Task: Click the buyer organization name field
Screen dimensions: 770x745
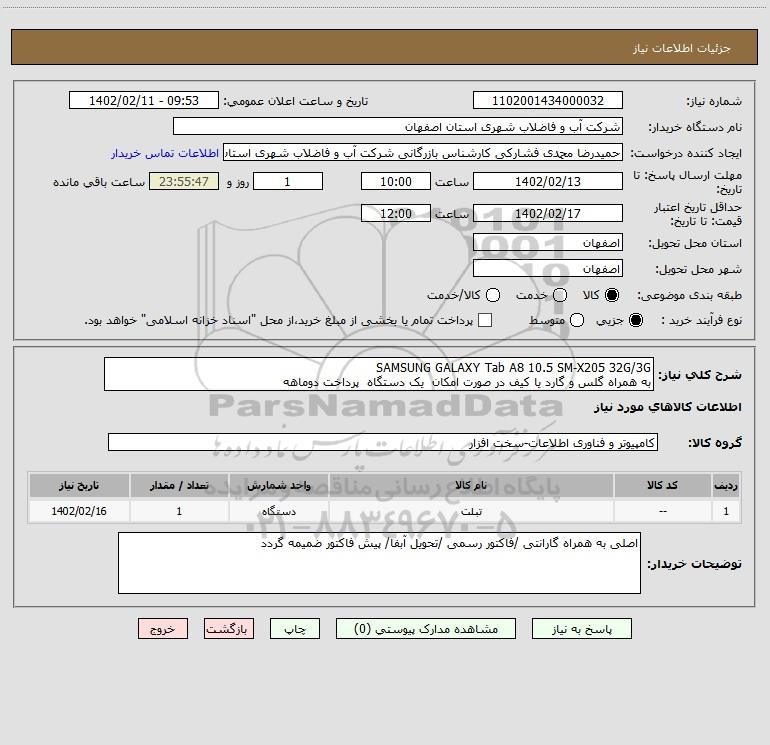Action: pos(398,127)
